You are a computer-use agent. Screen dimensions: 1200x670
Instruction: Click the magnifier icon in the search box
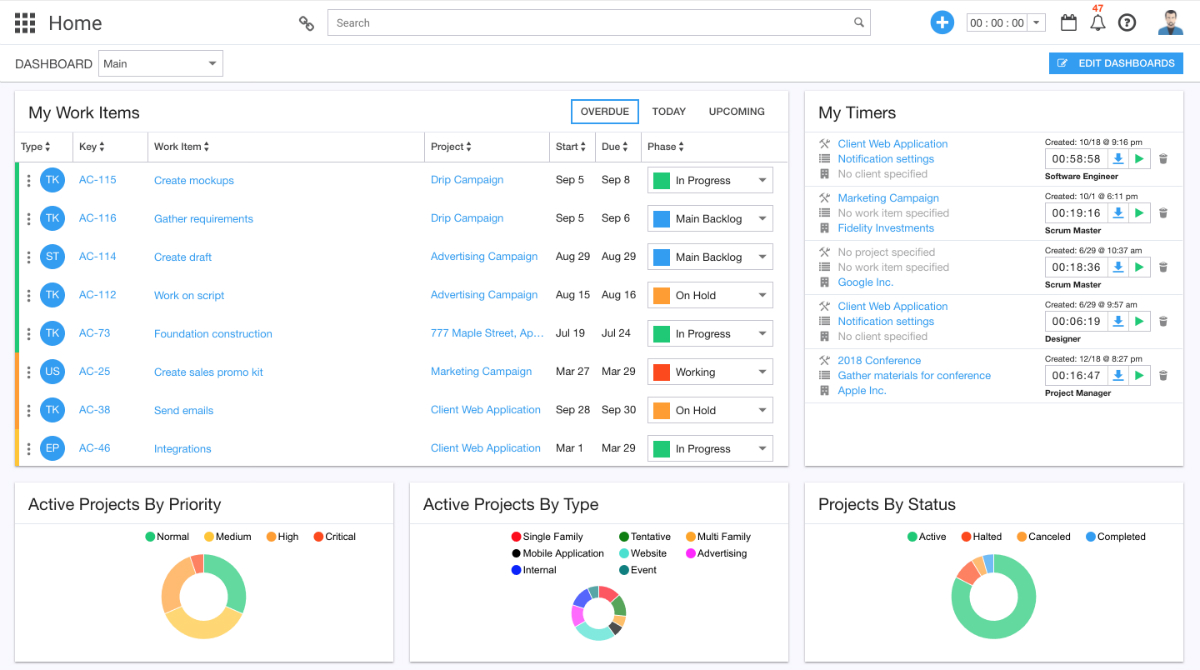coord(859,23)
